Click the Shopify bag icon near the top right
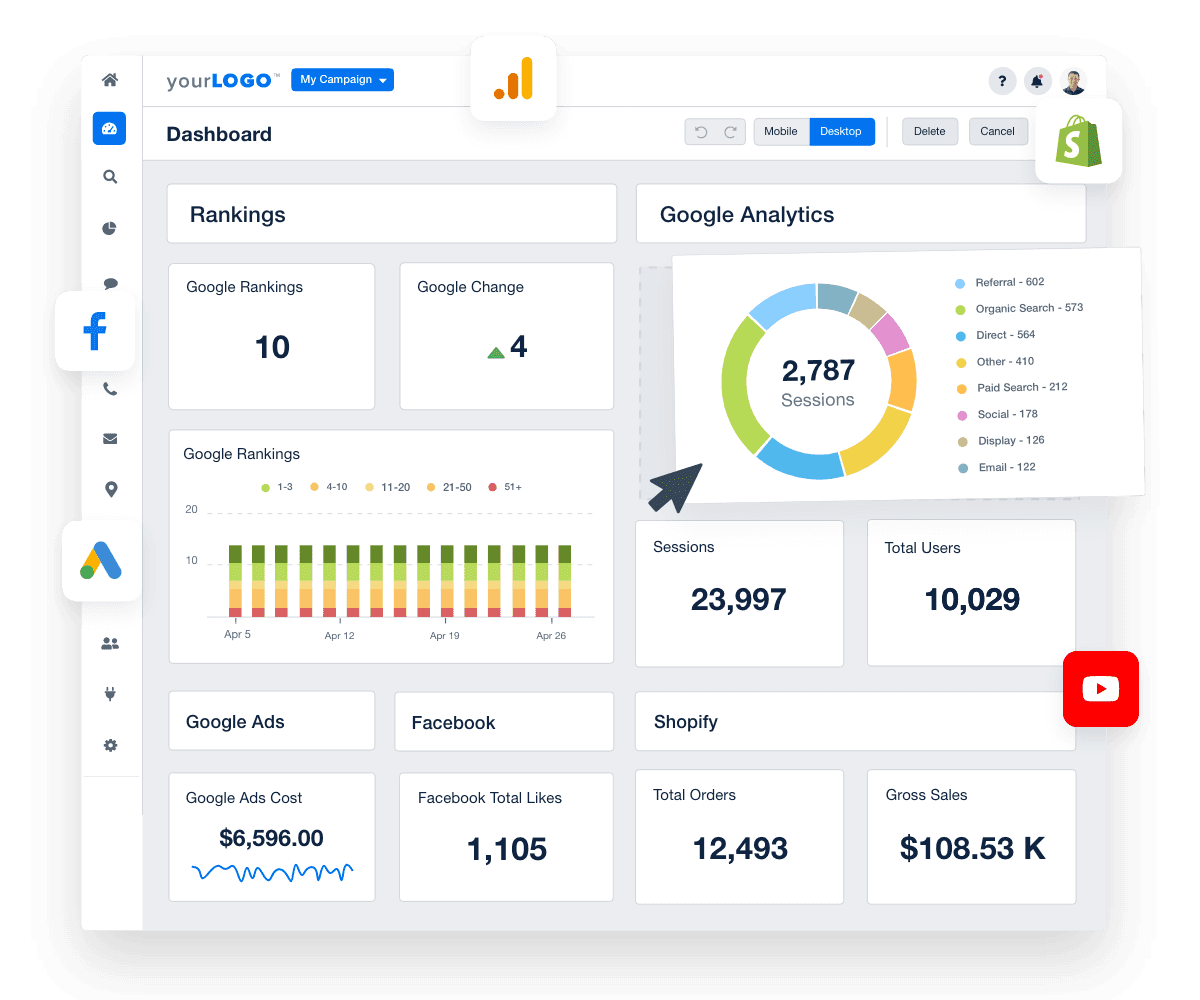The image size is (1200, 1000). [x=1079, y=140]
